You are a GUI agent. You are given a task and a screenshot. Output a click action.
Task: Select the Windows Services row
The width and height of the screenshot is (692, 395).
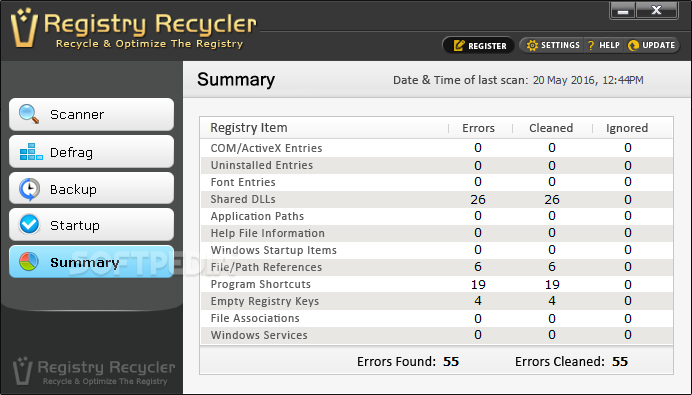(436, 335)
